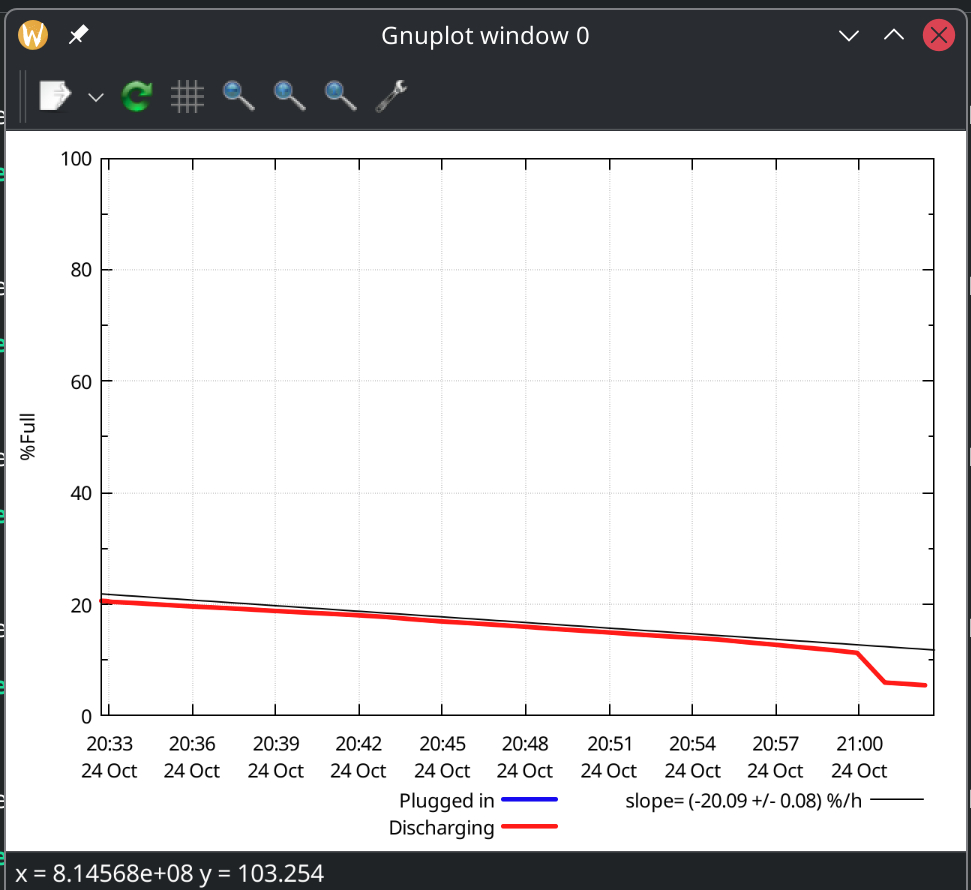Toggle the "Discharging" legend label

tap(441, 828)
